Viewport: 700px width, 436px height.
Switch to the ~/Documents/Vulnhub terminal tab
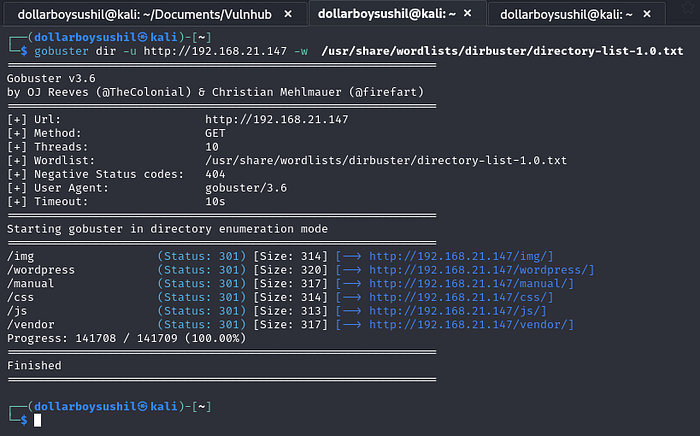pos(140,13)
